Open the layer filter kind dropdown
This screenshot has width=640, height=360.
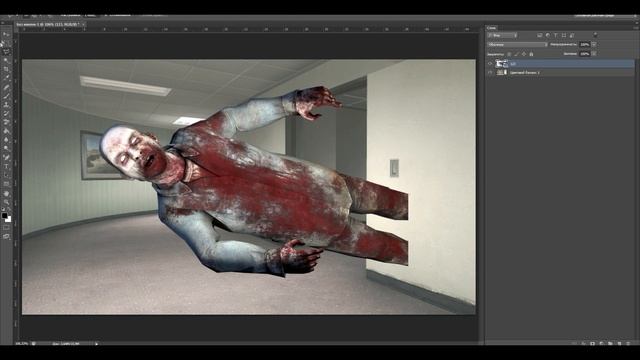(503, 36)
